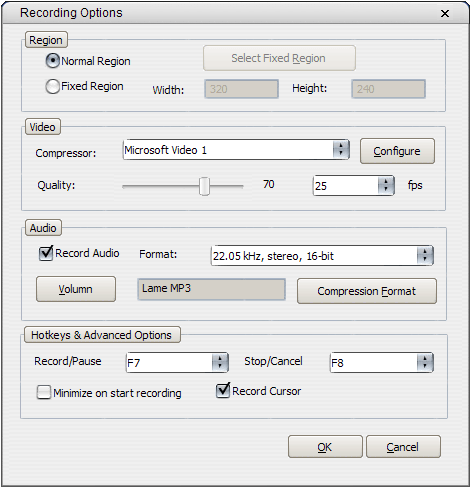Expand the audio Format dropdown

point(322,256)
